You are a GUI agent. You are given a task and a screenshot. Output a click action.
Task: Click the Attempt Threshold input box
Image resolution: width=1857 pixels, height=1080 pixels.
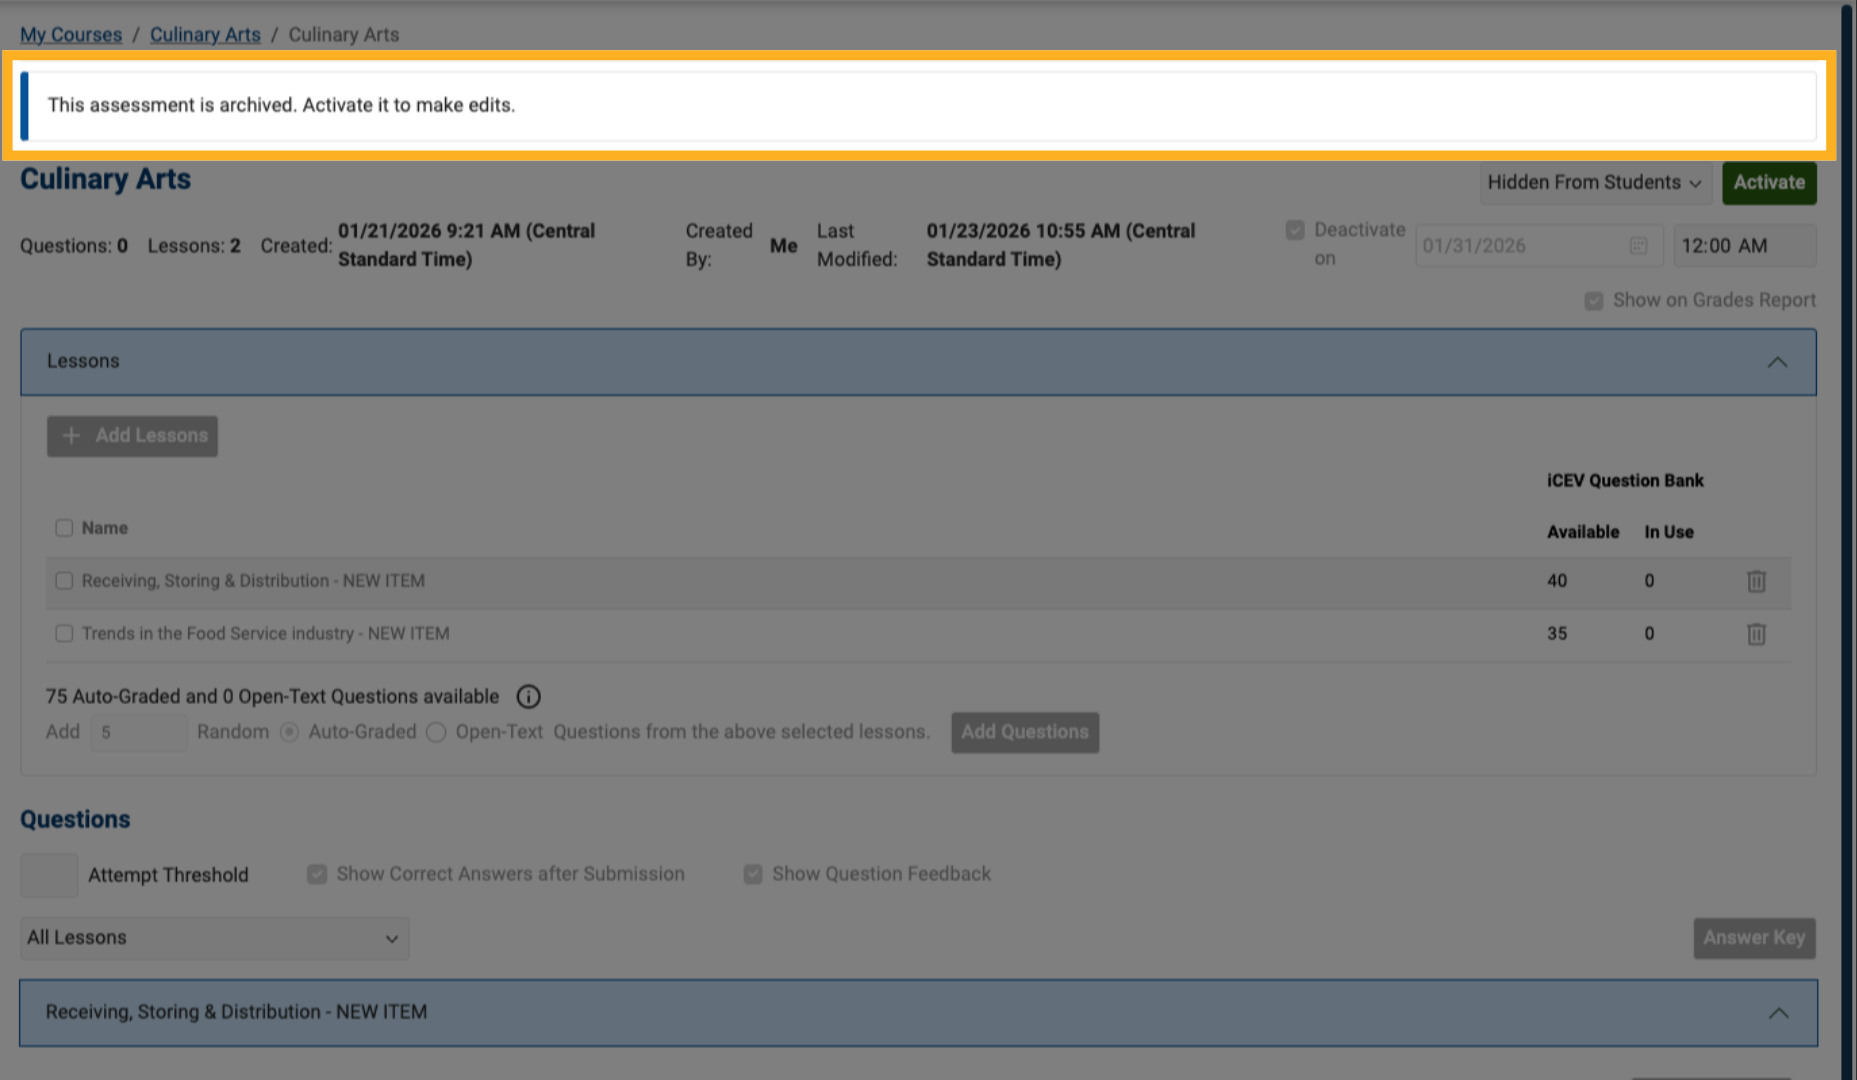(49, 875)
